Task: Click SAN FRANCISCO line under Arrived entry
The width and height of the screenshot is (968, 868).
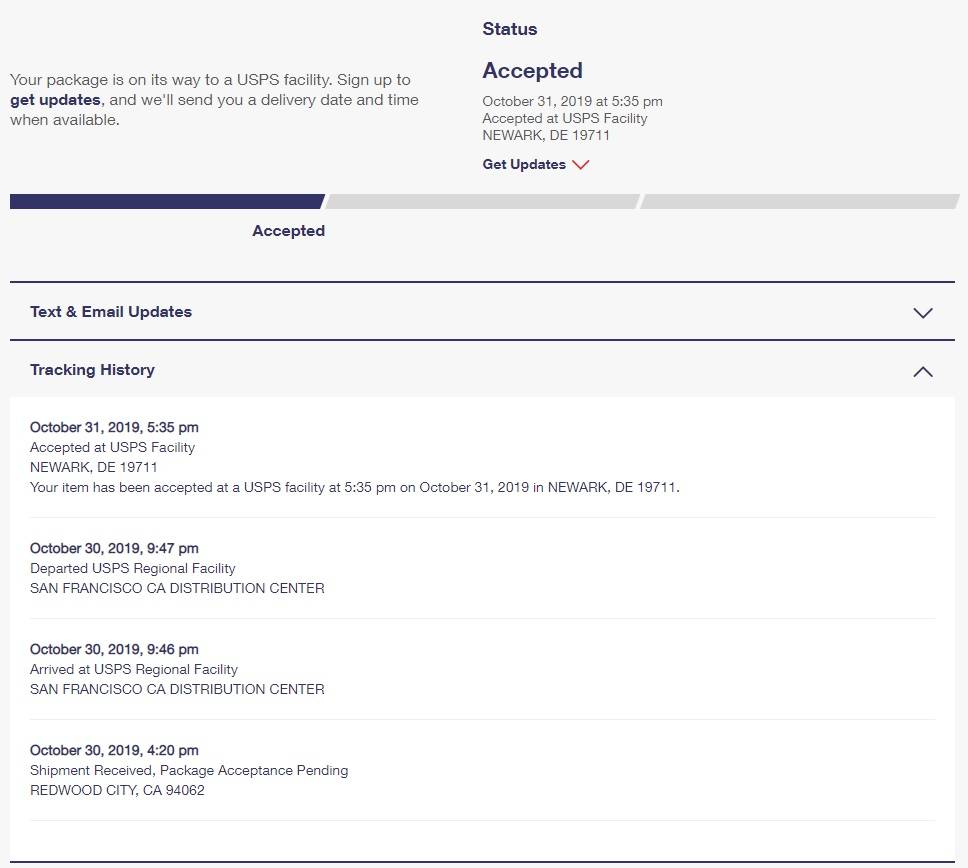Action: pyautogui.click(x=177, y=689)
